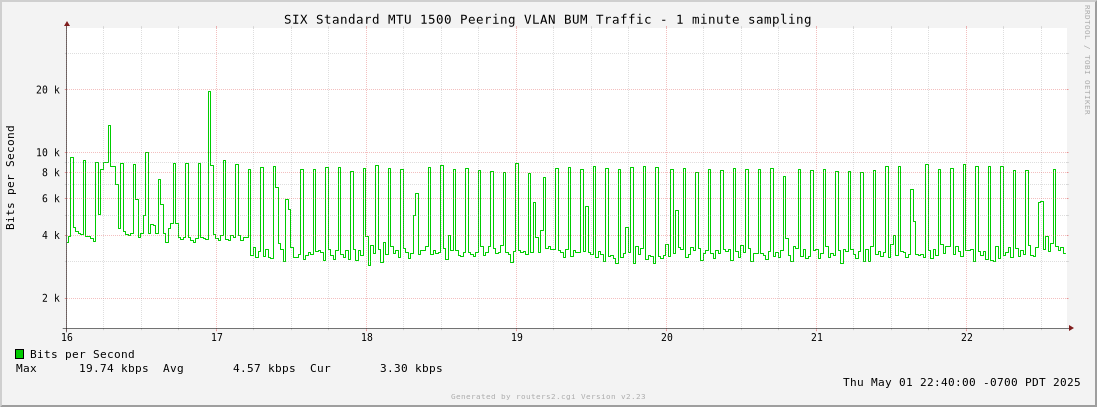
Task: Click the hour 18 x-axis label
Action: pyautogui.click(x=366, y=338)
